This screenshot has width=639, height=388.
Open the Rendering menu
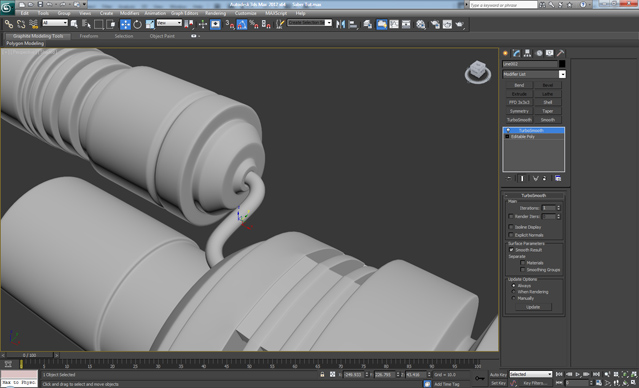tap(215, 13)
